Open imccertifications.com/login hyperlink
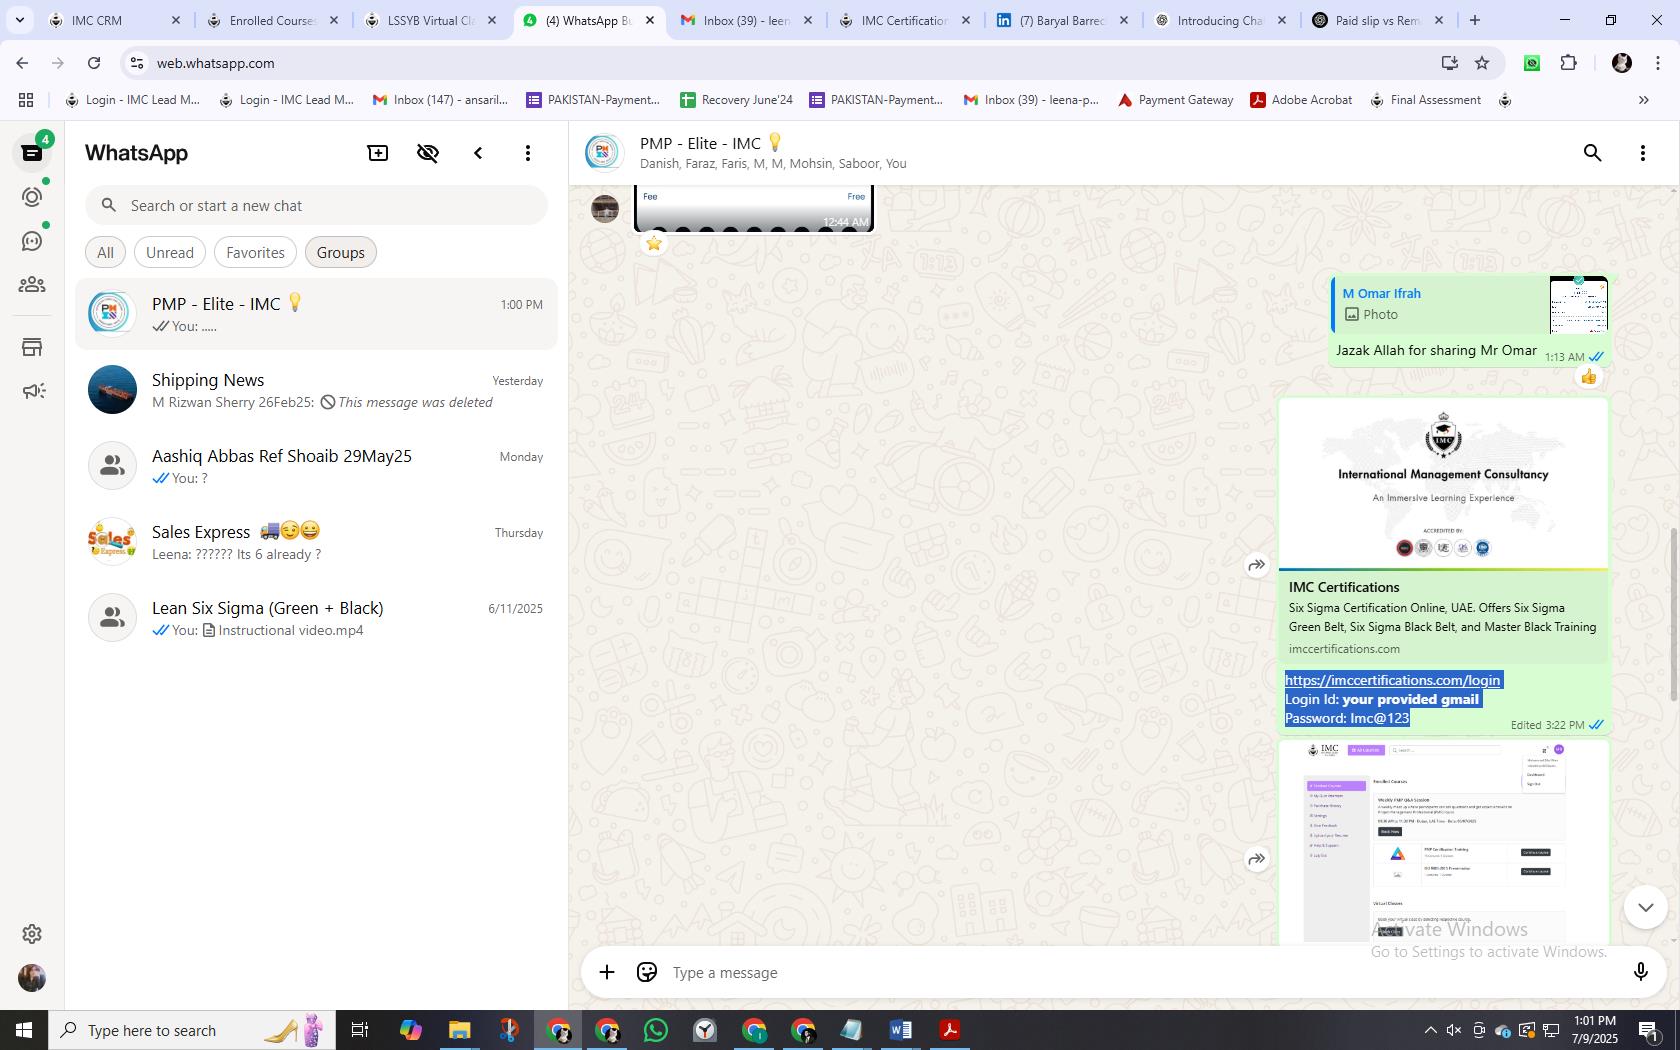Viewport: 1680px width, 1050px height. [1392, 680]
